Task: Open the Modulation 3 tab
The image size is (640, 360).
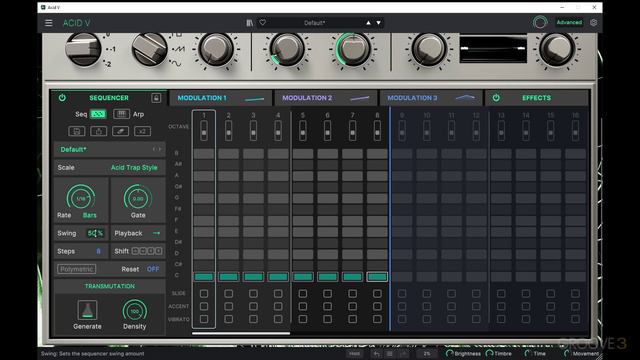Action: pos(431,98)
